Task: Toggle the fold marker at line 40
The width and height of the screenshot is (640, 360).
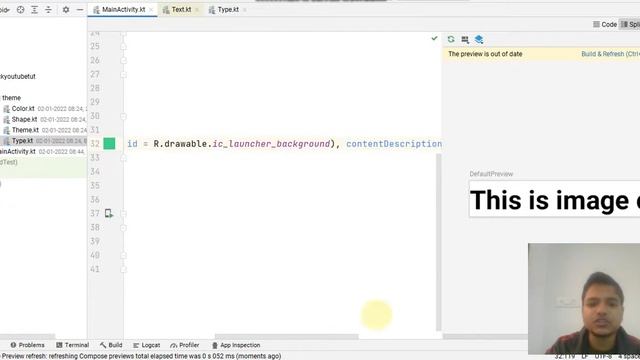Action: coord(123,256)
